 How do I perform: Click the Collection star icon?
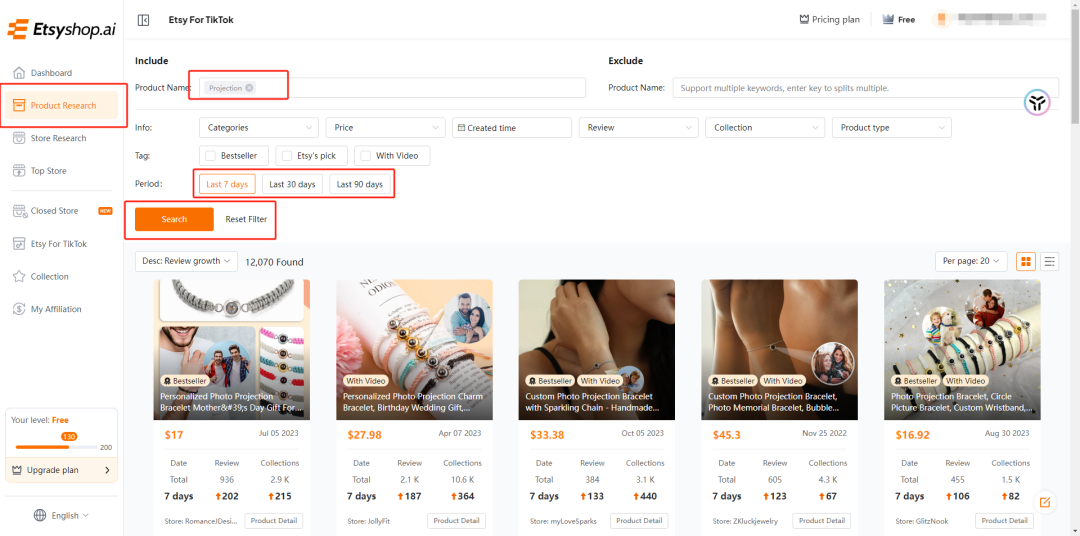click(19, 276)
